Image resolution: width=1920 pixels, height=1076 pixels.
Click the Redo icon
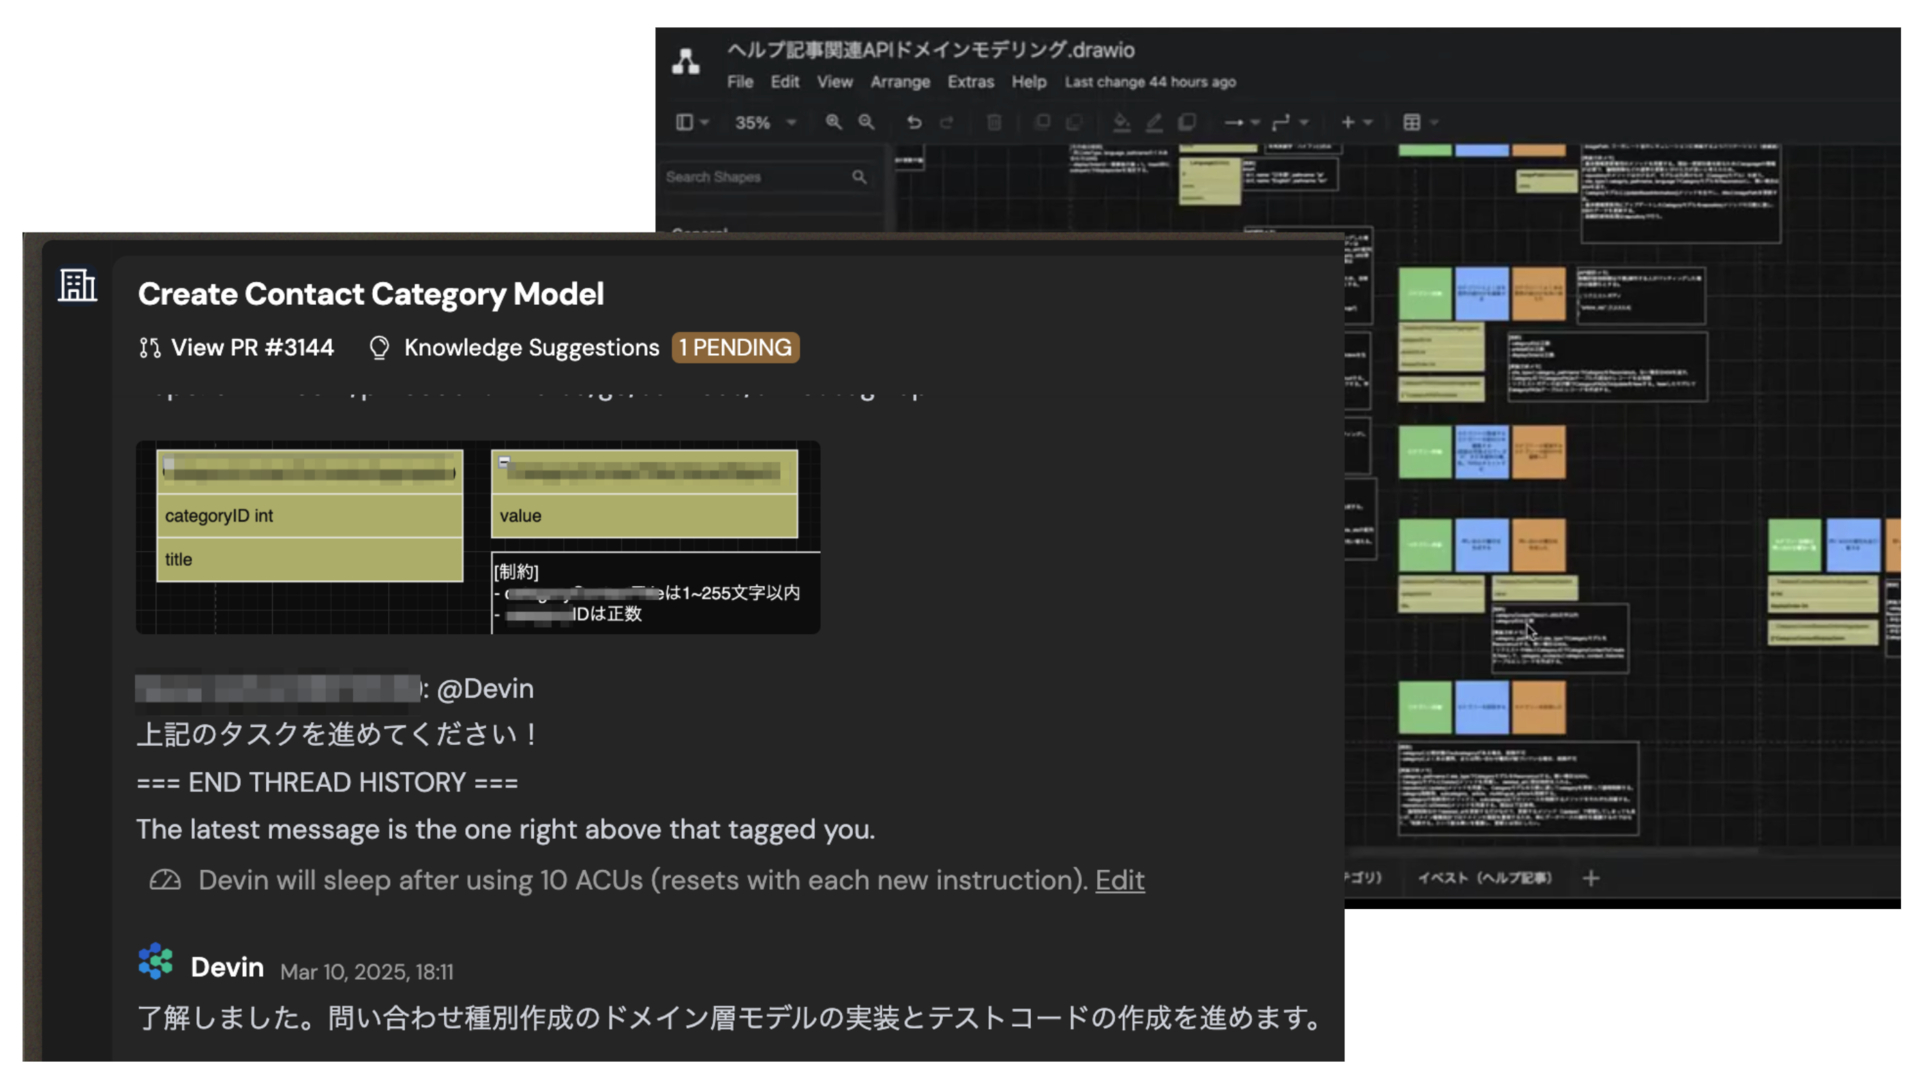pos(947,122)
